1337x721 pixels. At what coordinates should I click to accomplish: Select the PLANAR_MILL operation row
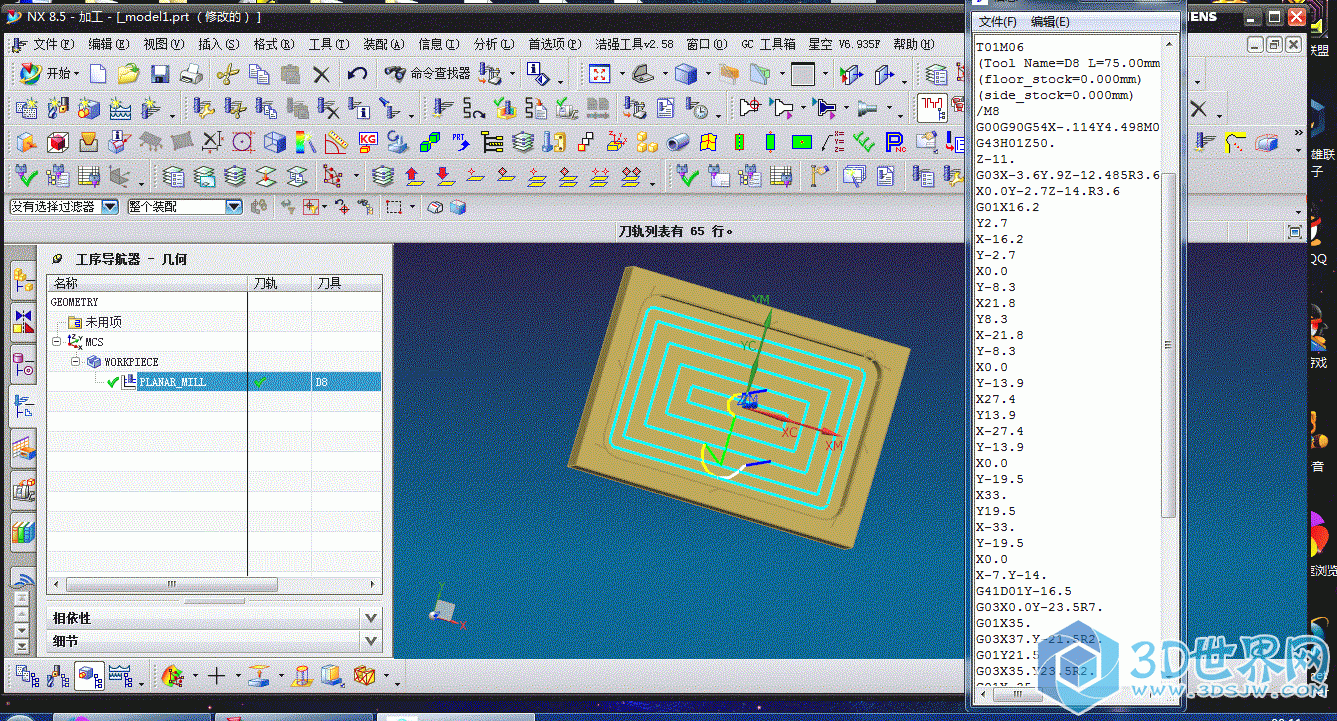[x=214, y=382]
